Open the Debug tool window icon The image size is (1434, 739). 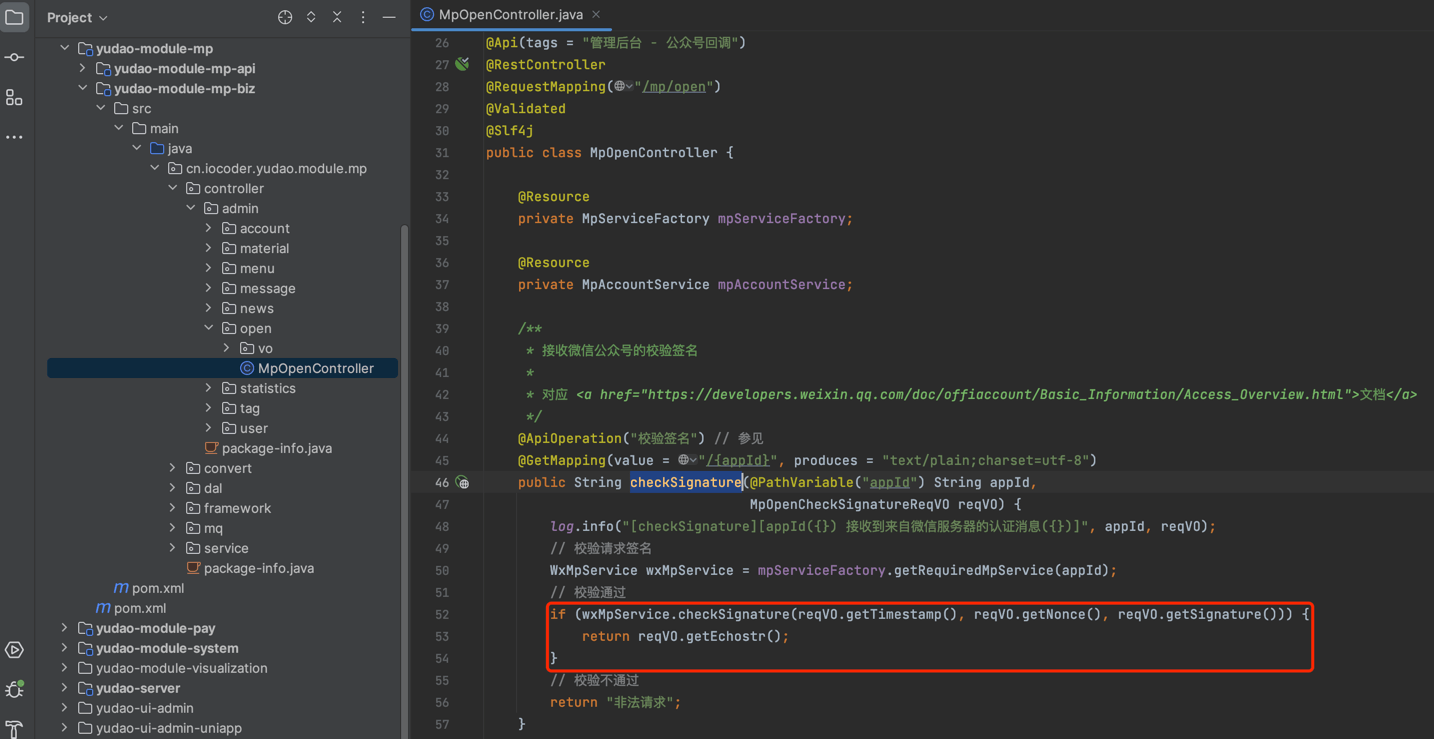click(14, 690)
